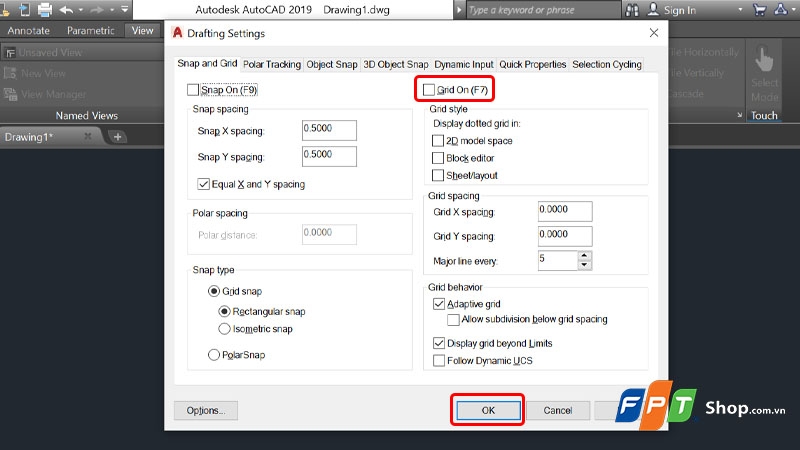Click the Snap X spacing field

329,130
